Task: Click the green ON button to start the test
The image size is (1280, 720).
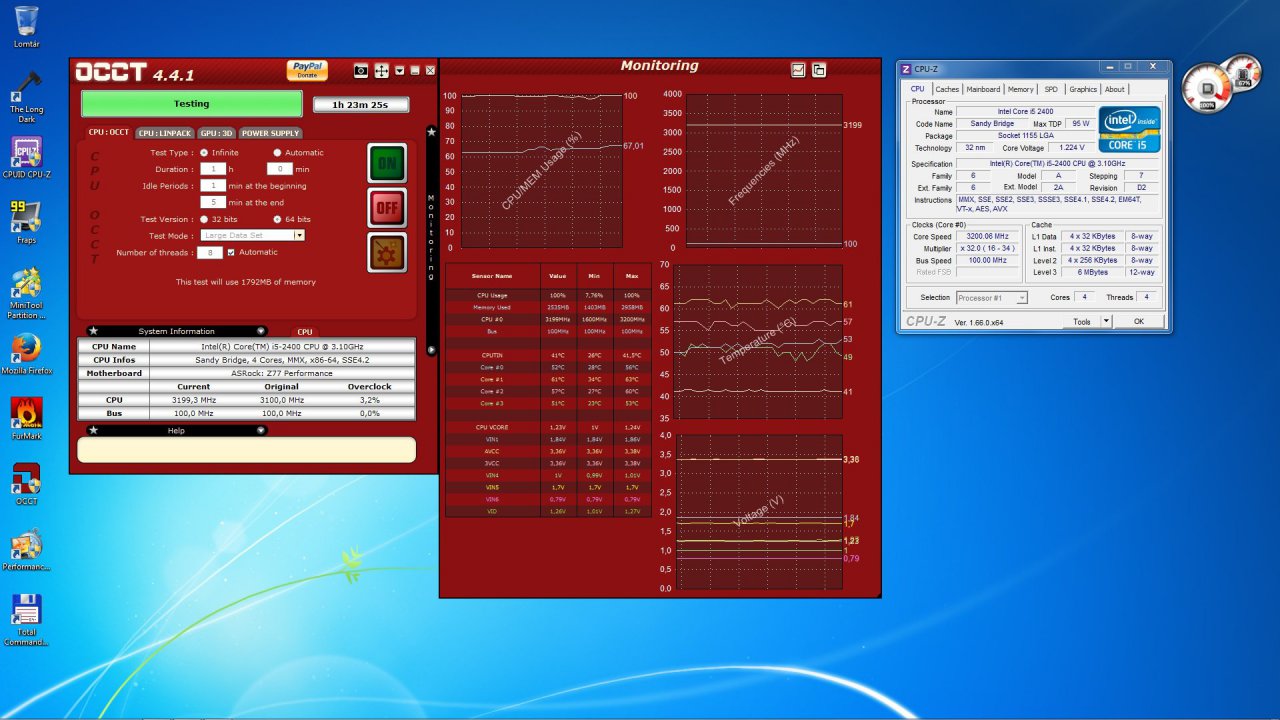Action: [x=386, y=163]
